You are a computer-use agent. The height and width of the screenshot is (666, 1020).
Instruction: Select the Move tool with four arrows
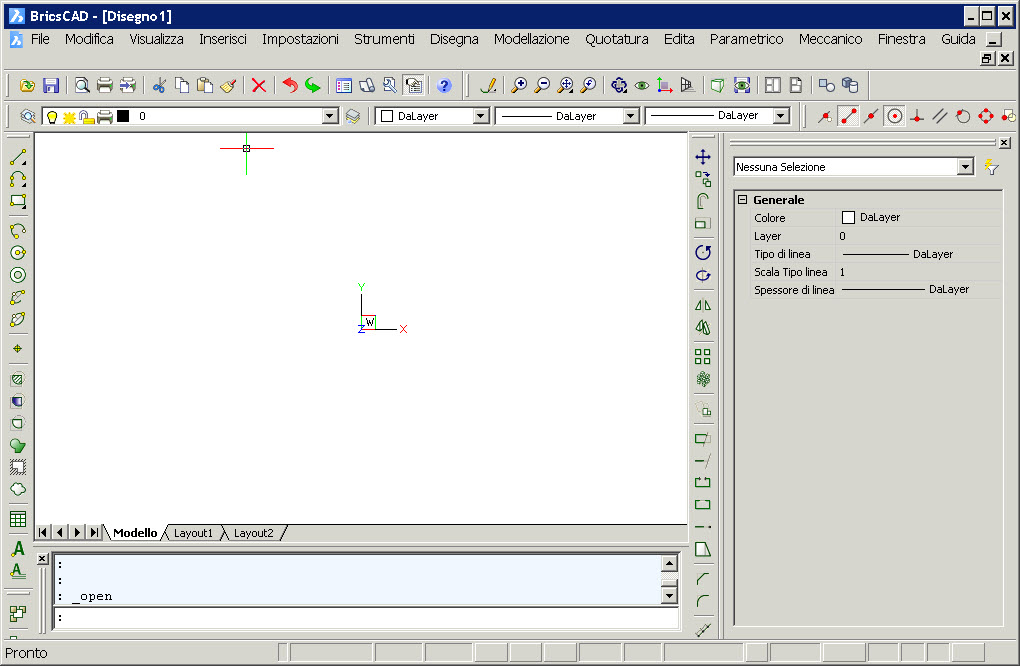[703, 157]
